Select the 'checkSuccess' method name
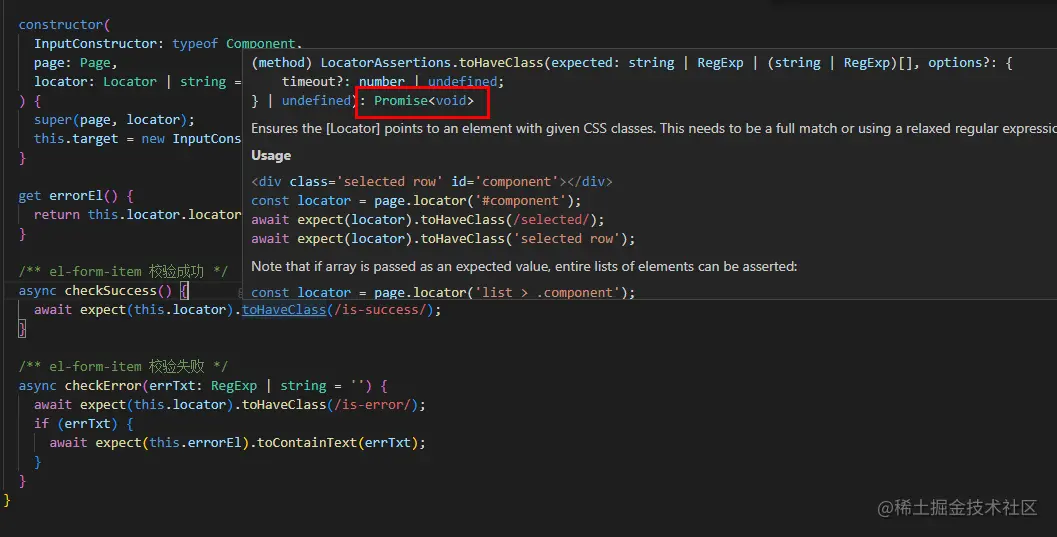This screenshot has width=1057, height=537. [x=111, y=291]
